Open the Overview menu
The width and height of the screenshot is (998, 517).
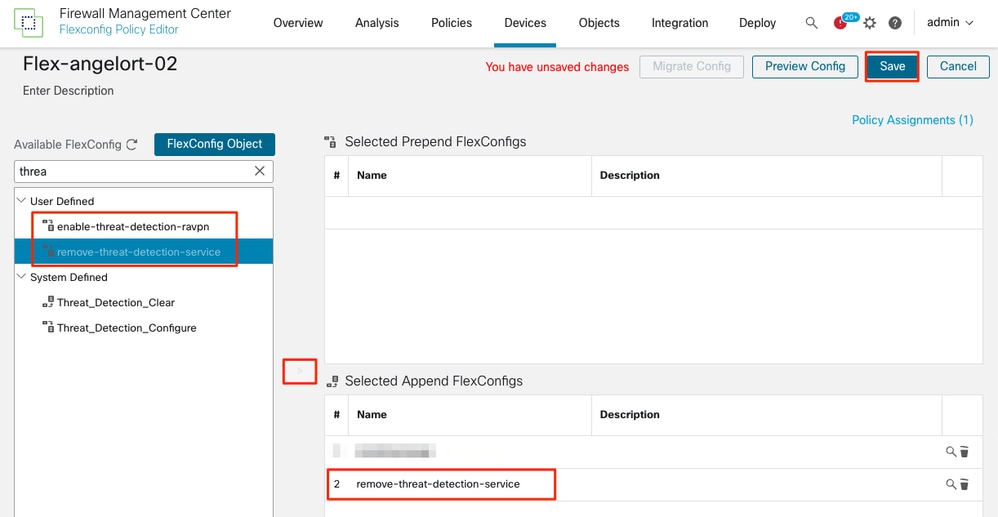298,23
